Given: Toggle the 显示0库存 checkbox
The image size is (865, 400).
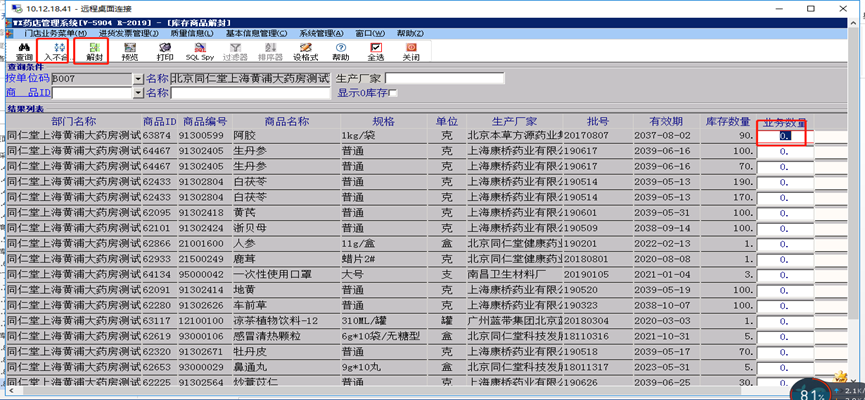Looking at the screenshot, I should coord(393,93).
